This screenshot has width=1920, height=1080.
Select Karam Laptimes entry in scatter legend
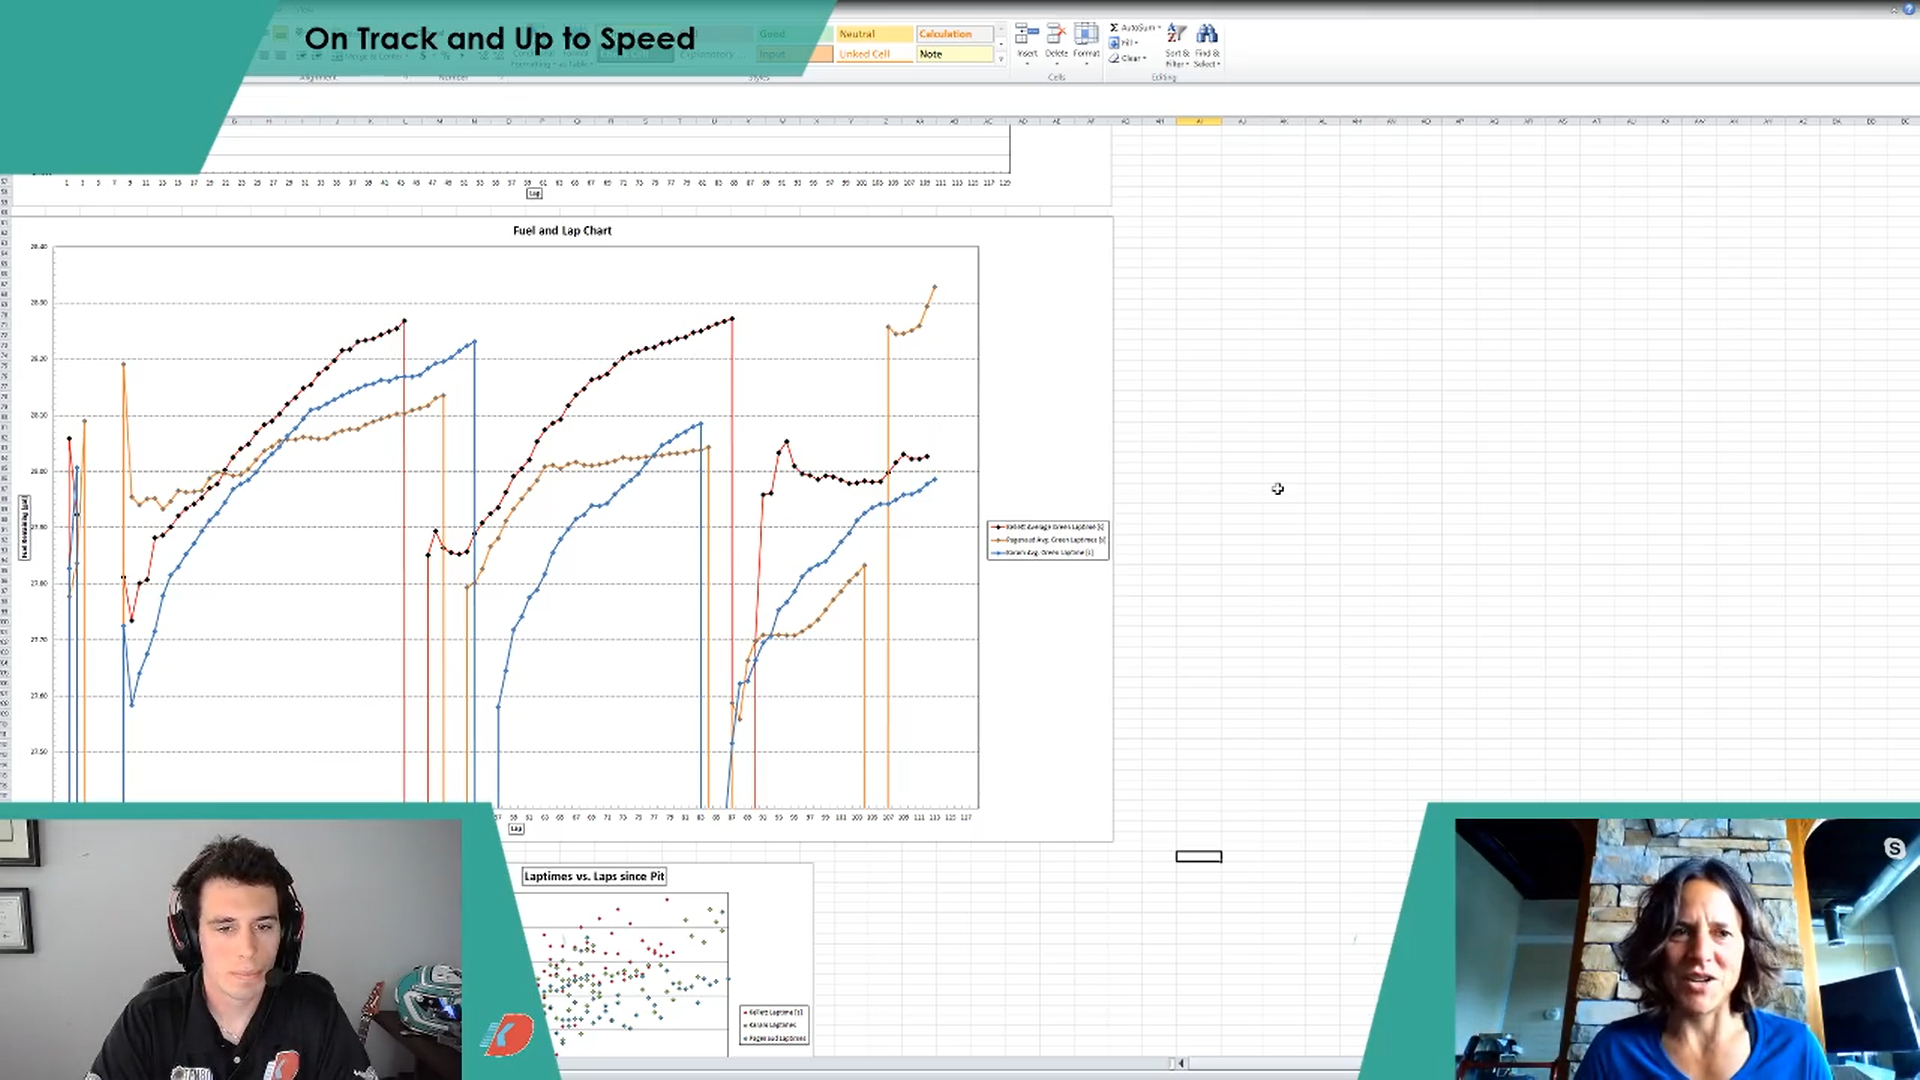click(771, 1025)
